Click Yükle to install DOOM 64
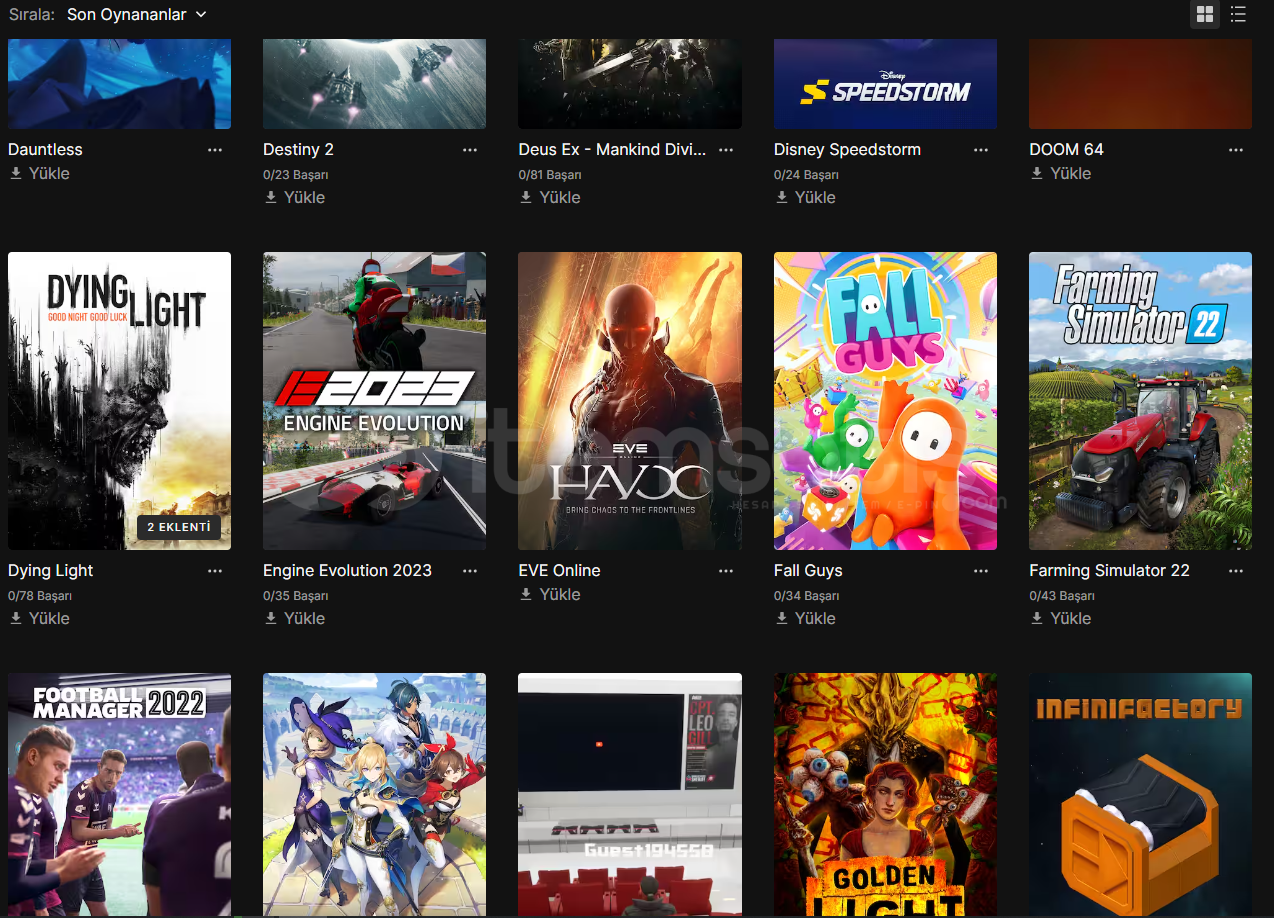 coord(1061,173)
